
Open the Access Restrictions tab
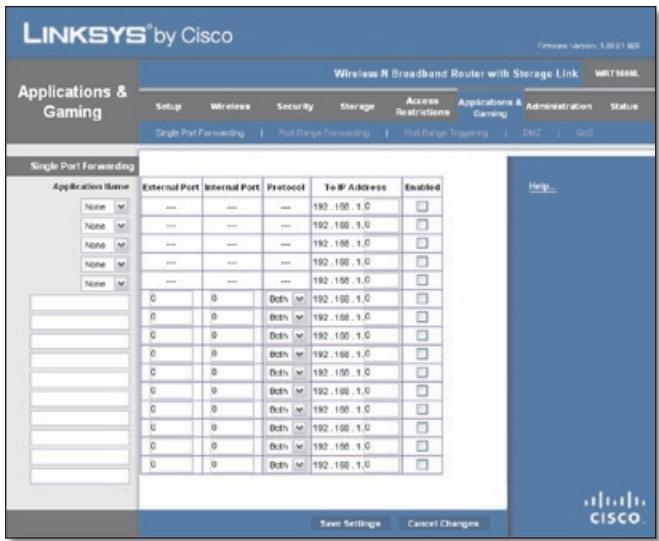pos(422,106)
